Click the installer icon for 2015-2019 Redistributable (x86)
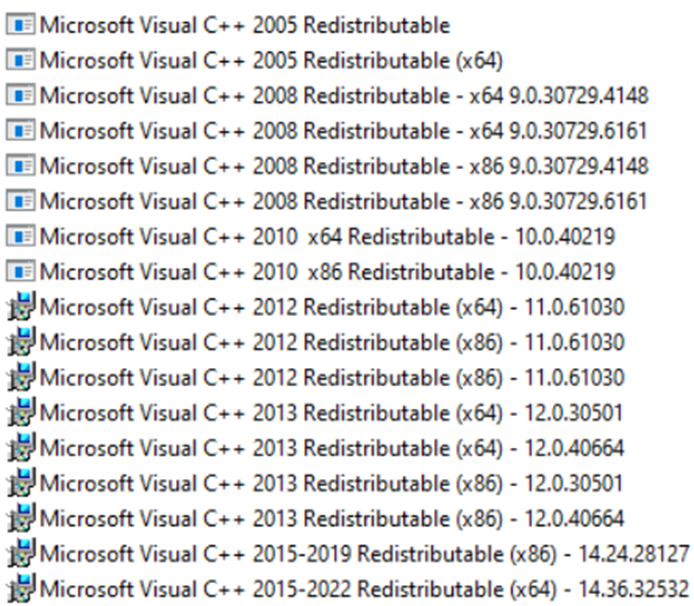Viewport: 694px width, 606px height. (20, 553)
